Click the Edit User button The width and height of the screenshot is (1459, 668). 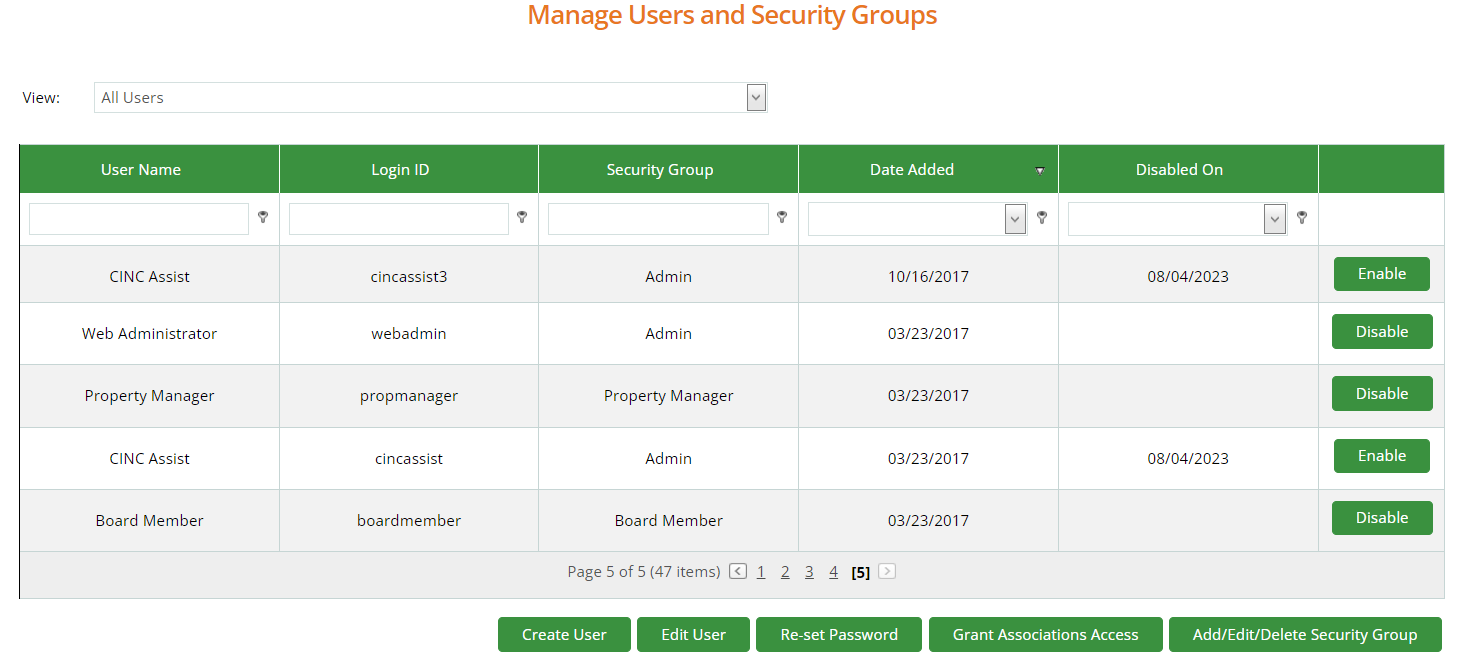(693, 635)
